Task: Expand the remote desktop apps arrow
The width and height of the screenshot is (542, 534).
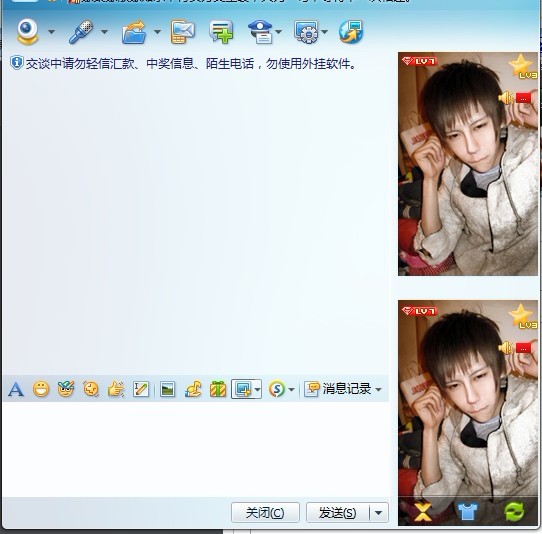Action: click(x=324, y=32)
